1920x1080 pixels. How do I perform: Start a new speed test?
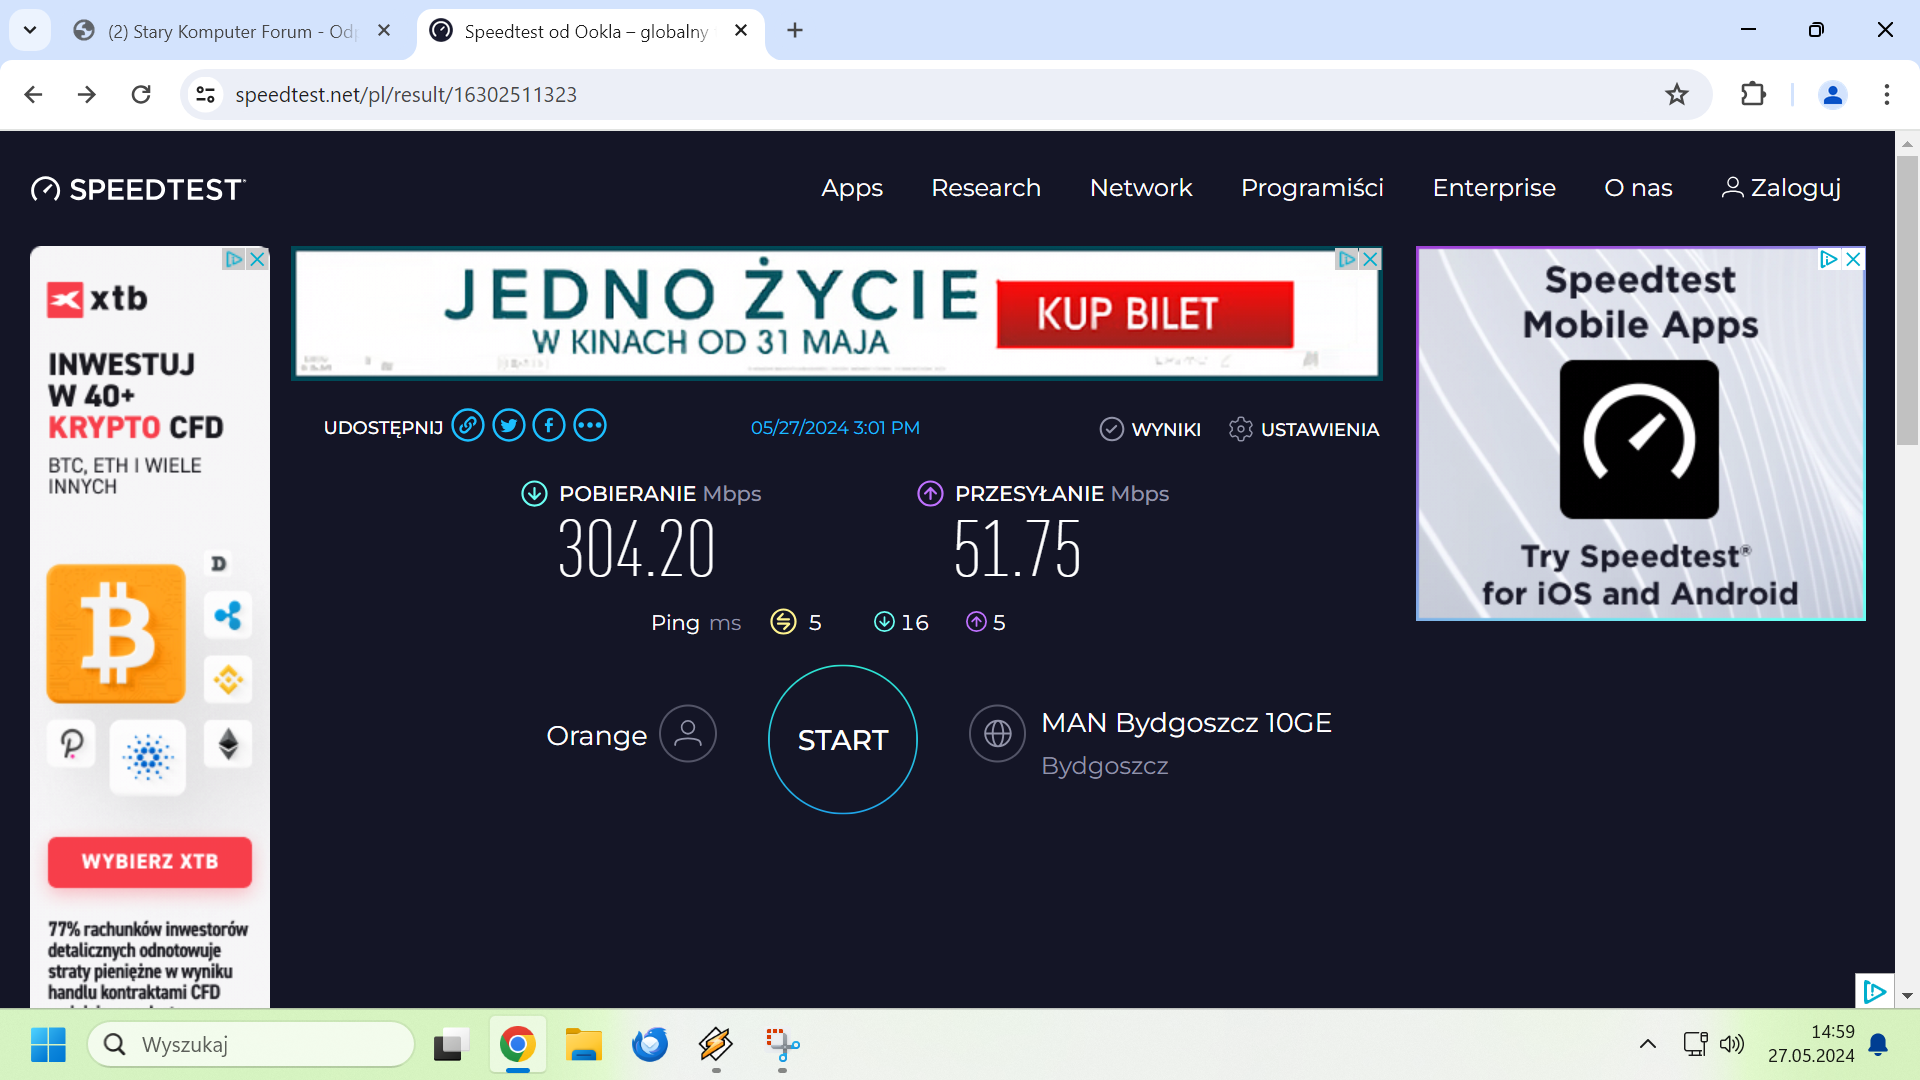(x=843, y=740)
